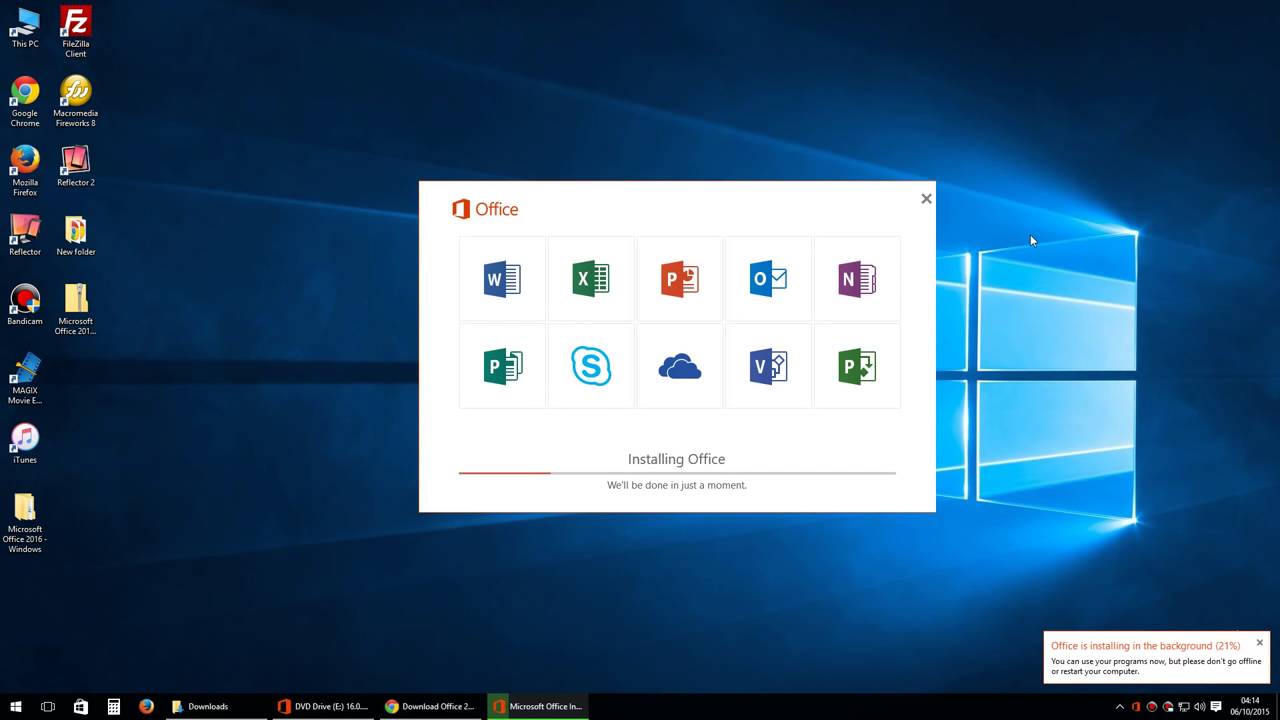Open Task View from taskbar
Viewport: 1280px width, 720px height.
(x=48, y=707)
